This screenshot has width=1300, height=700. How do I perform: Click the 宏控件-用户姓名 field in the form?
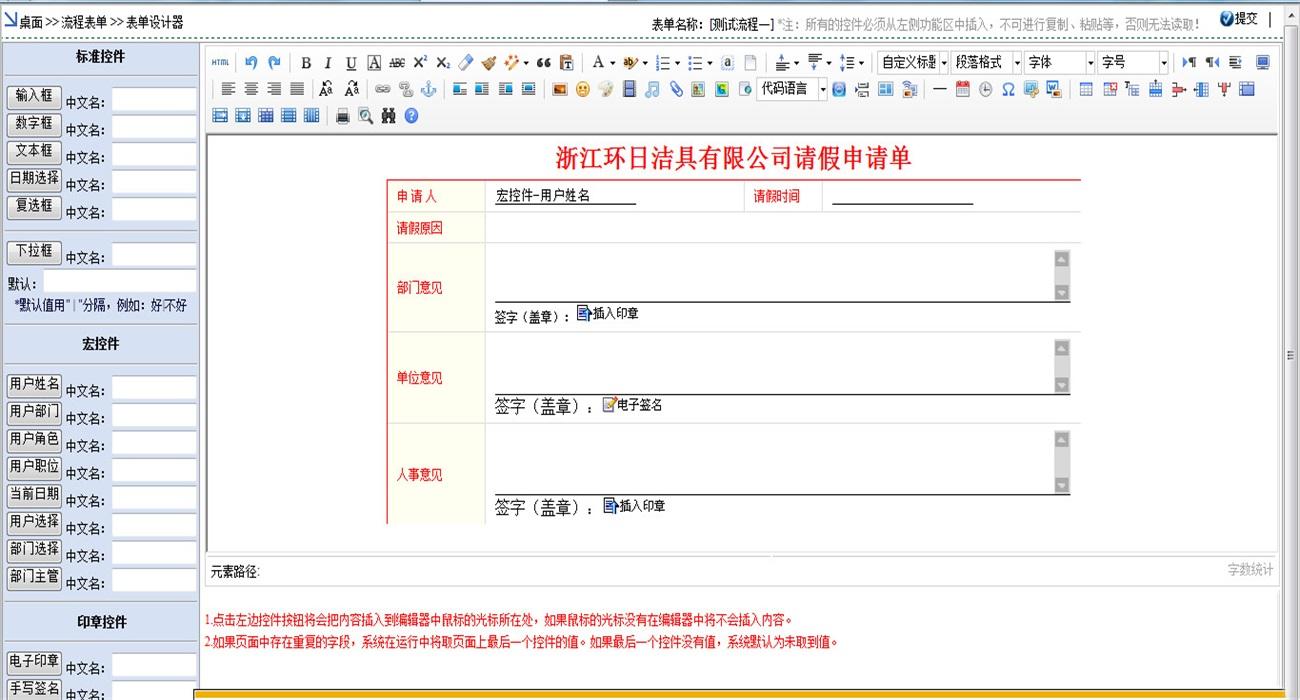[566, 196]
